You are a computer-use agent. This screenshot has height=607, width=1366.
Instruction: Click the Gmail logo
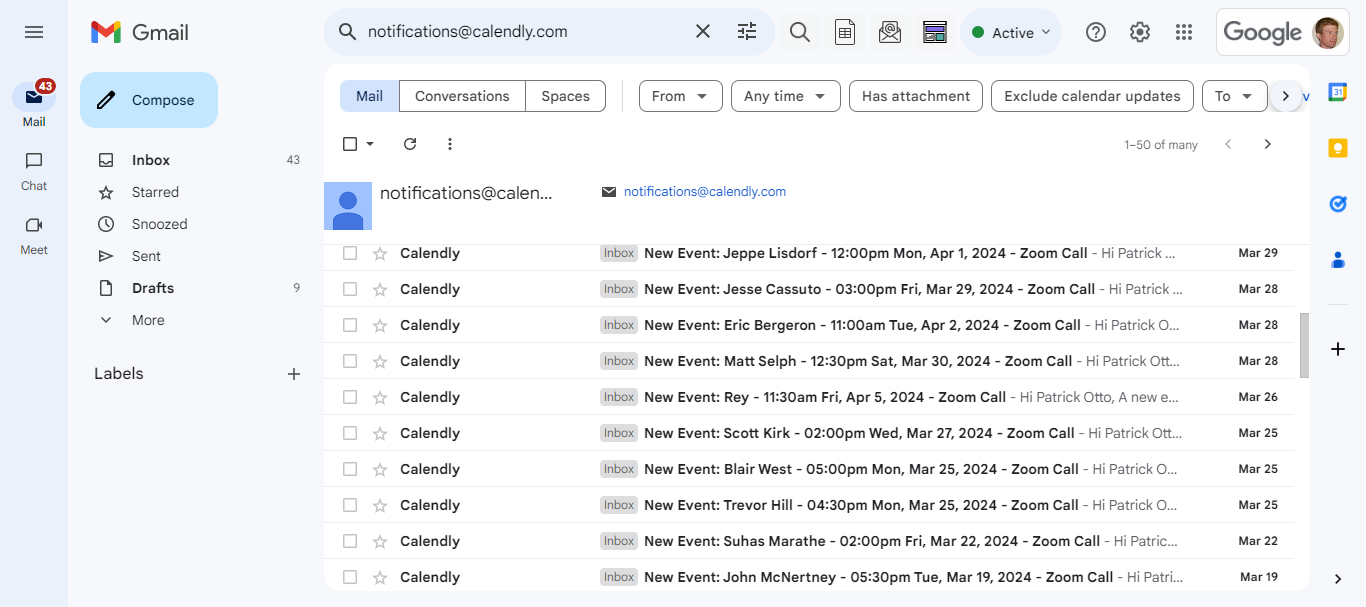tap(140, 32)
